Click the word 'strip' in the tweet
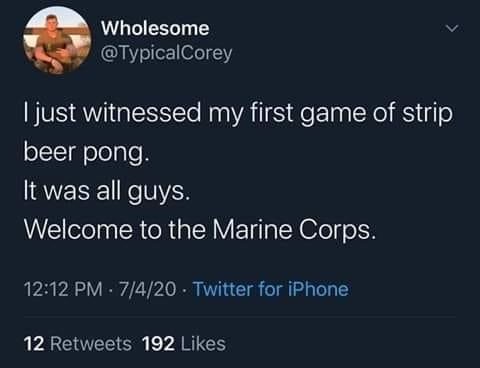This screenshot has width=480, height=368. [428, 114]
